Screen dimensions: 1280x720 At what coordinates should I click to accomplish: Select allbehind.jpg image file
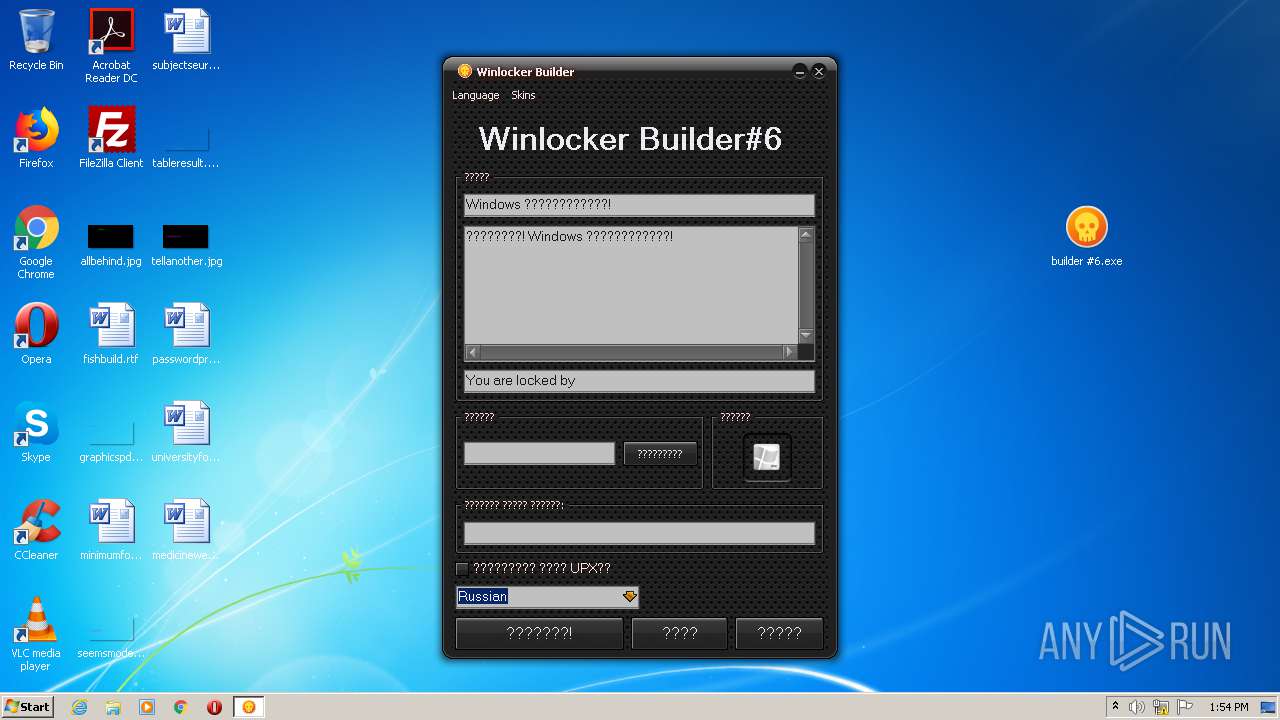[111, 245]
